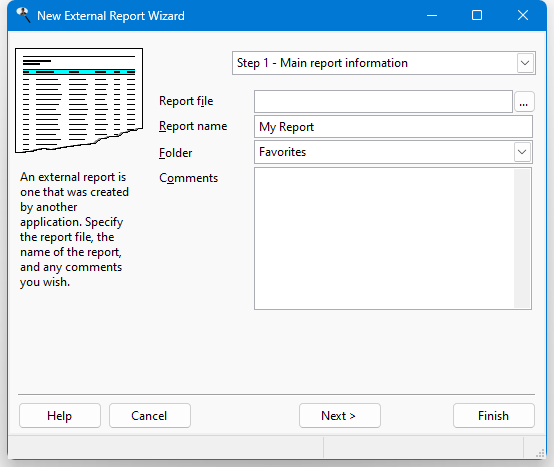Open the Folder dropdown arrow

[522, 152]
